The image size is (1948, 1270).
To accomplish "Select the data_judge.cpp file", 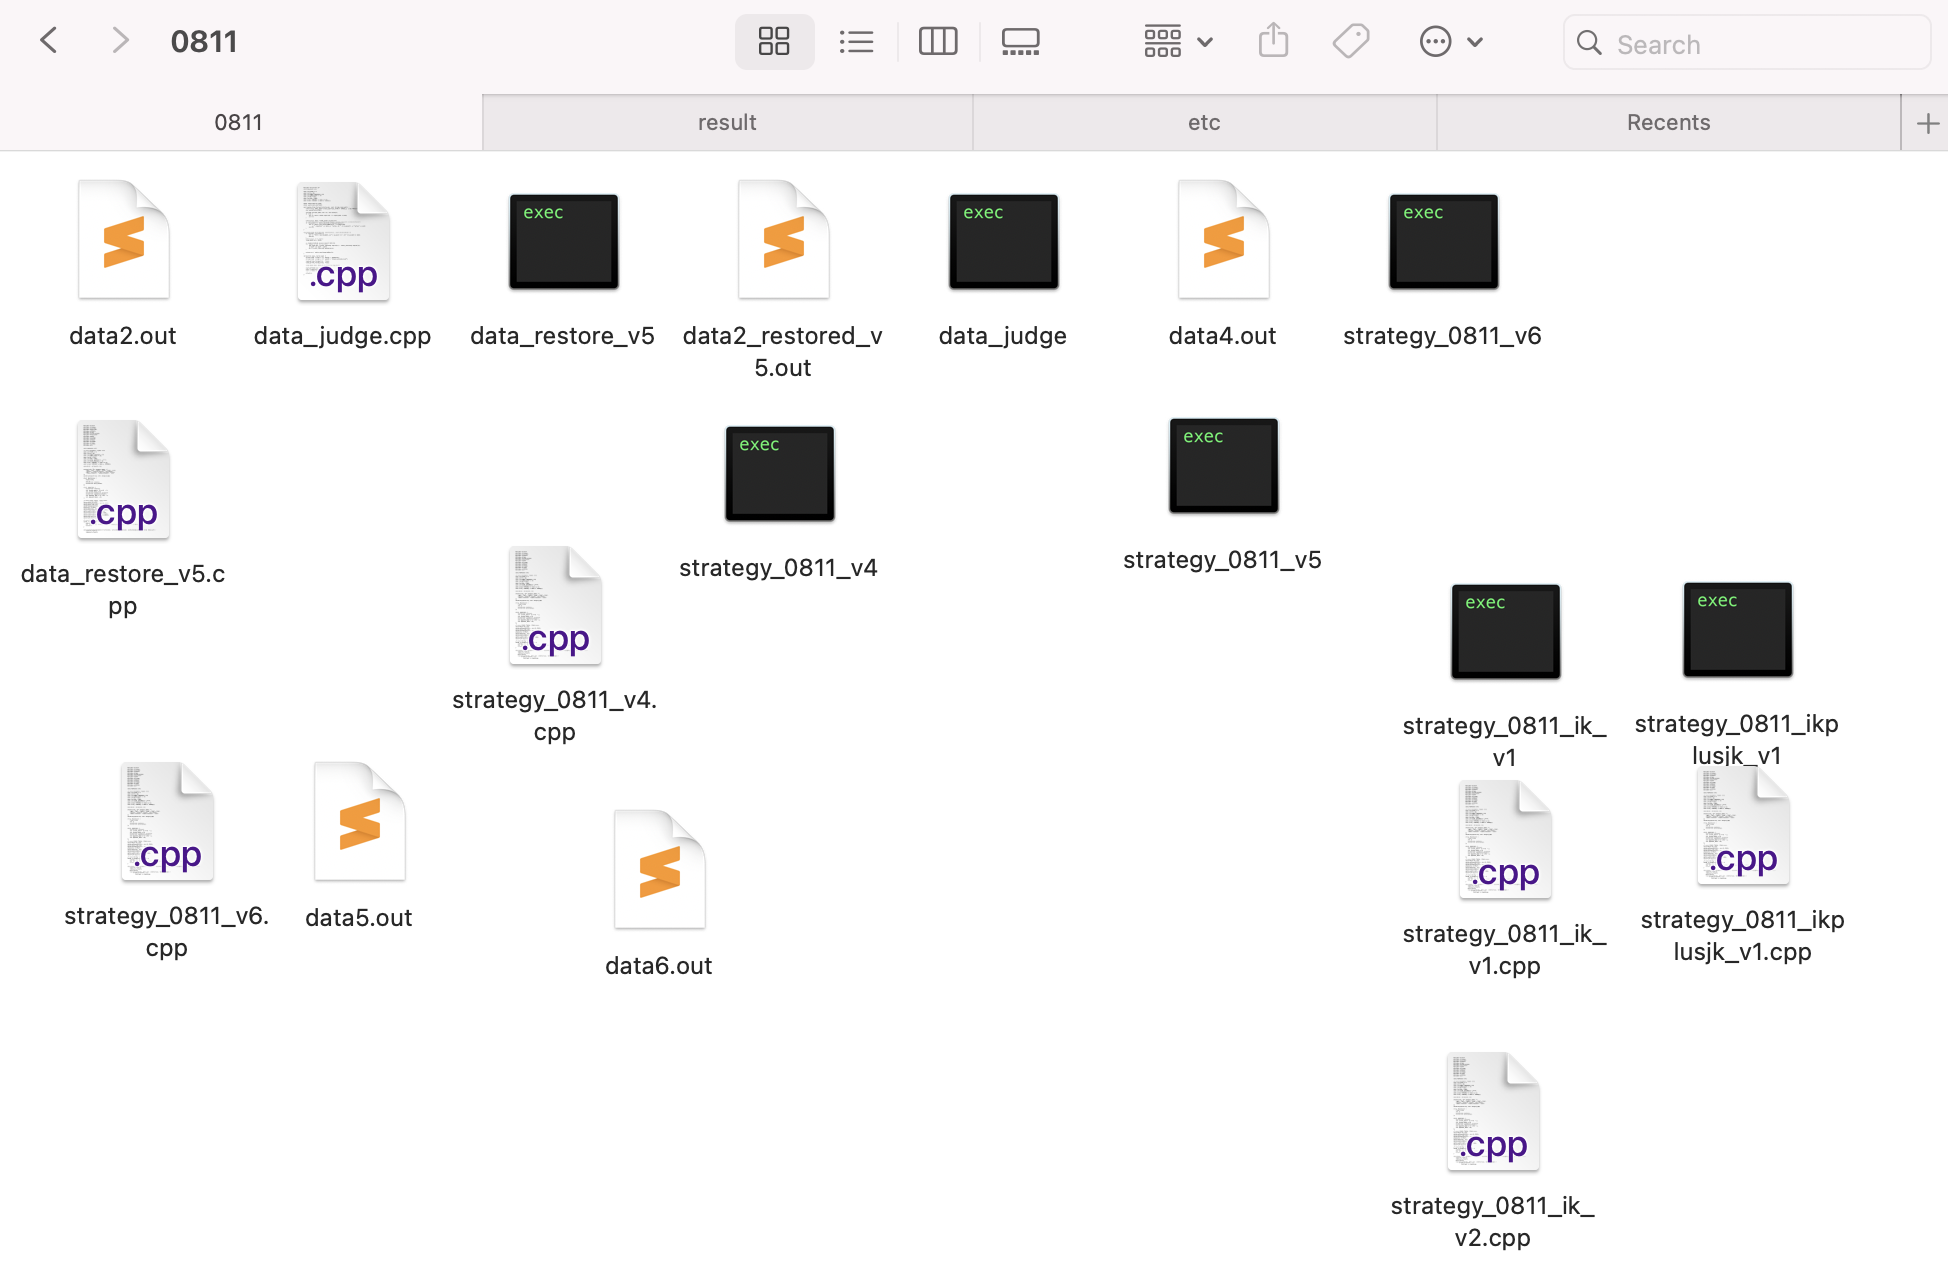I will point(343,241).
